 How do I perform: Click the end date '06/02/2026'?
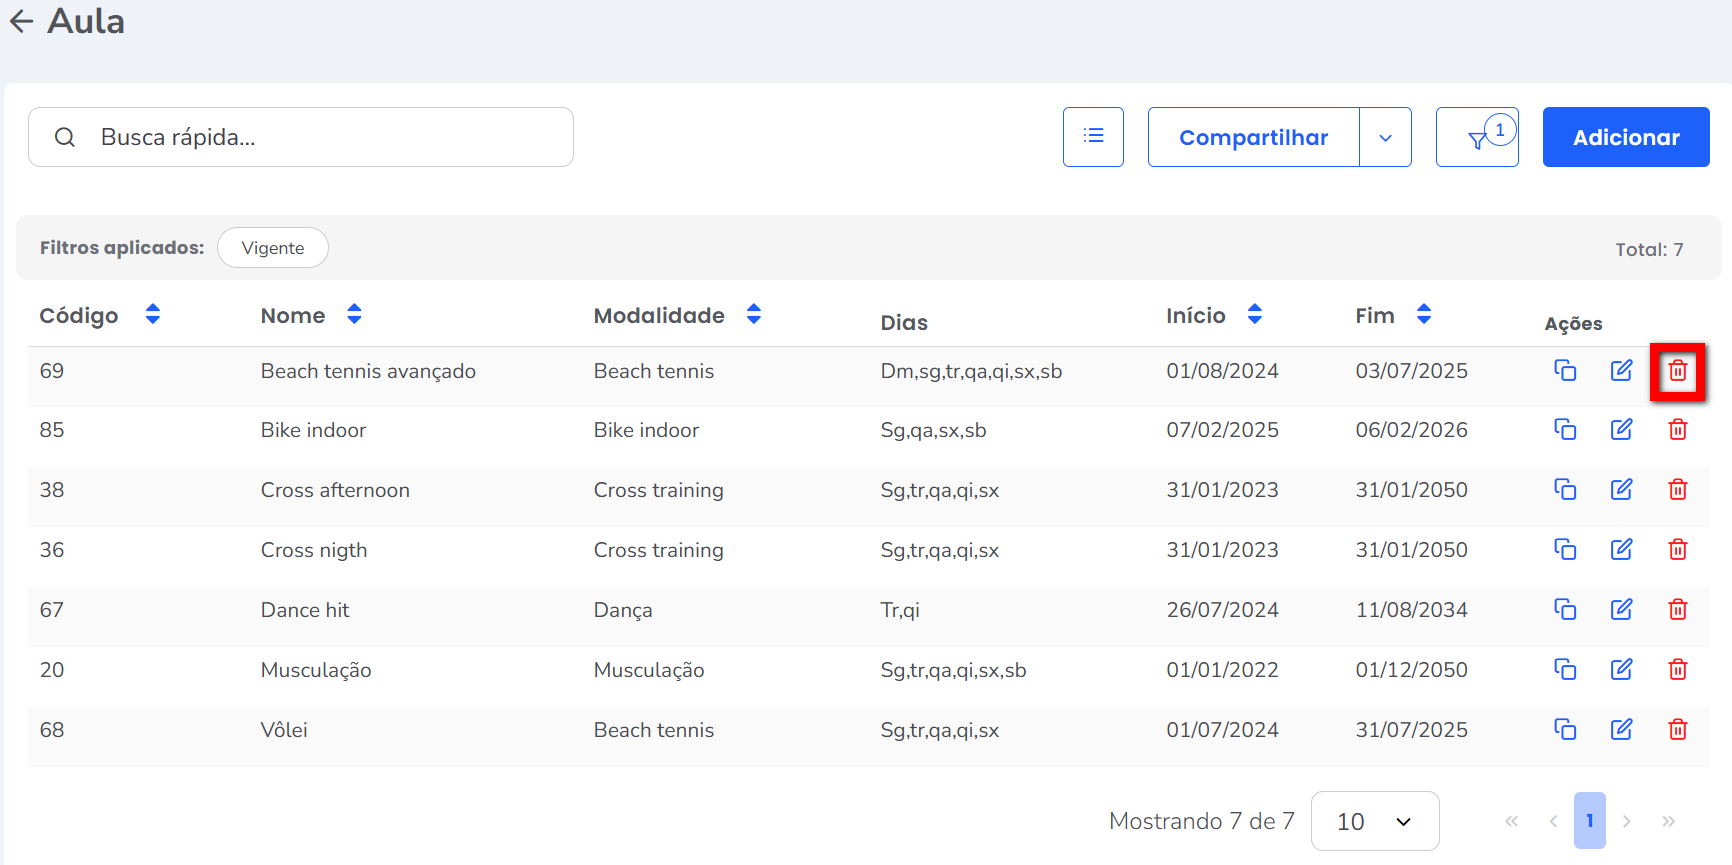(x=1411, y=430)
